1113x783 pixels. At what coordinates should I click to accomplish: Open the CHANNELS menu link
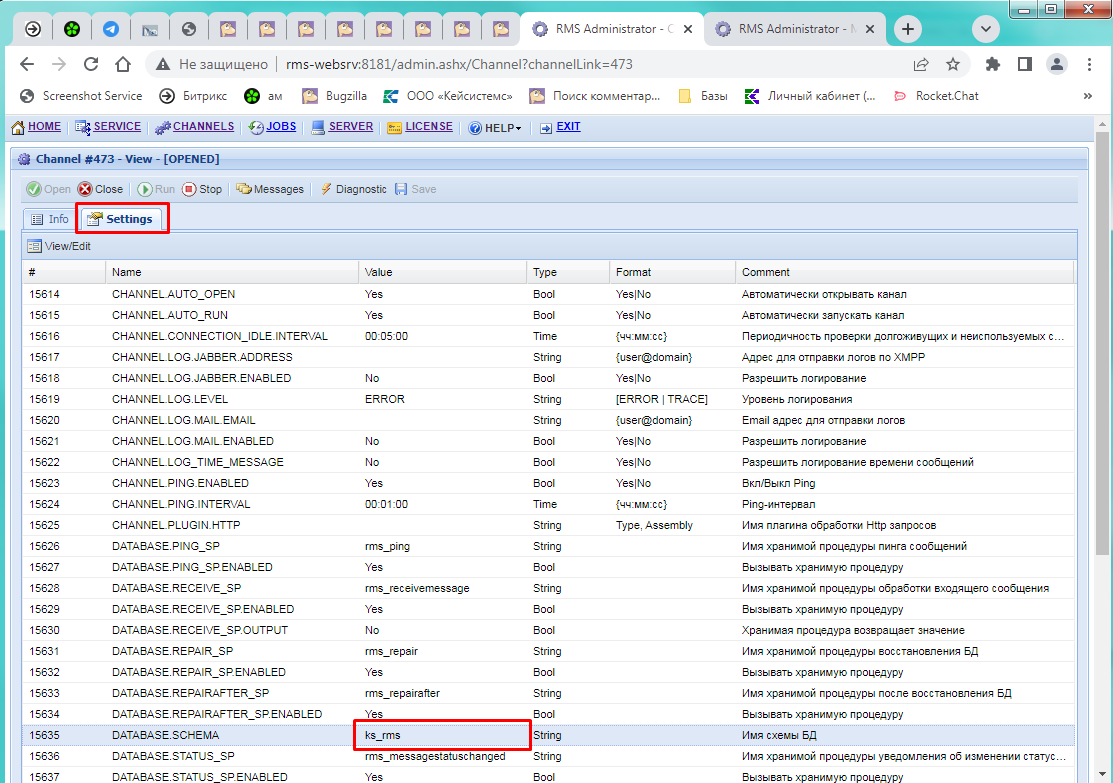point(194,126)
